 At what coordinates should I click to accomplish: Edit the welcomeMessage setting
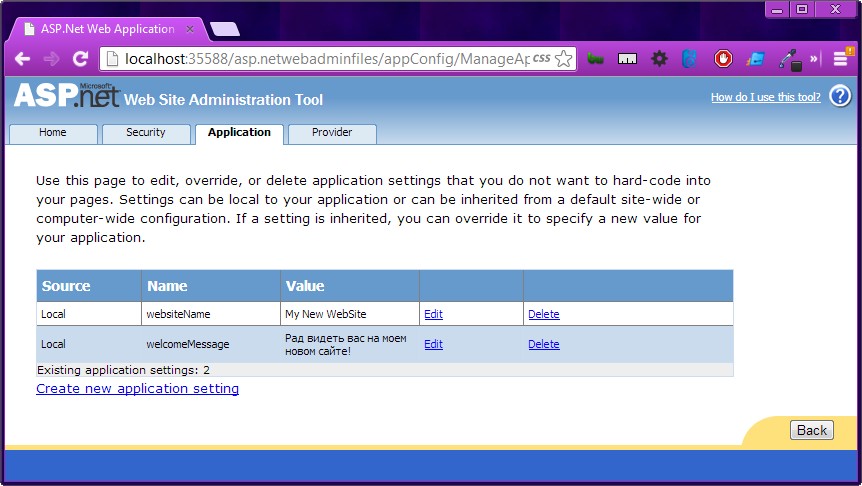(433, 344)
